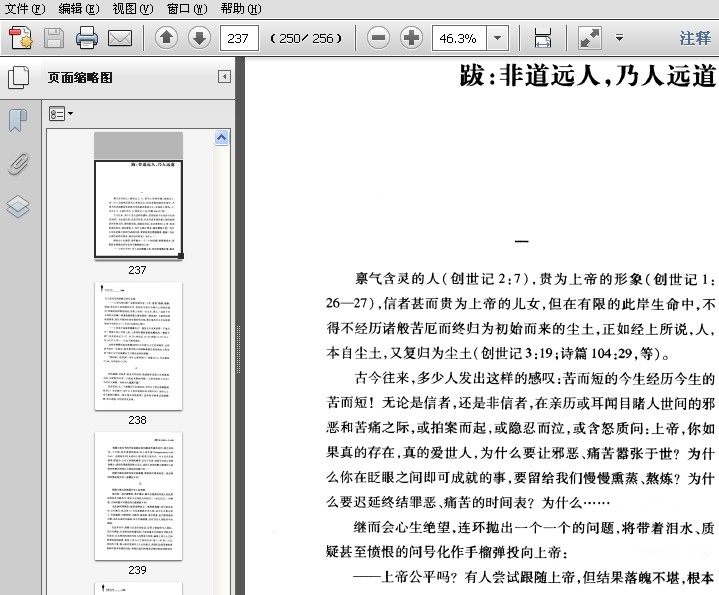Click the page thumbnails panel icon
The width and height of the screenshot is (719, 595).
[x=18, y=77]
